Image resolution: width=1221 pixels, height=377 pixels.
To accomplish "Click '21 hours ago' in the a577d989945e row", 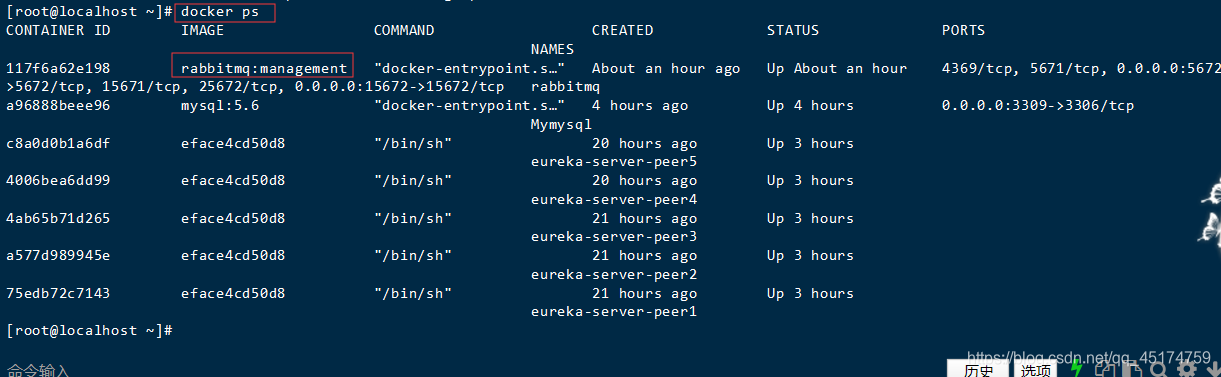I will click(644, 255).
